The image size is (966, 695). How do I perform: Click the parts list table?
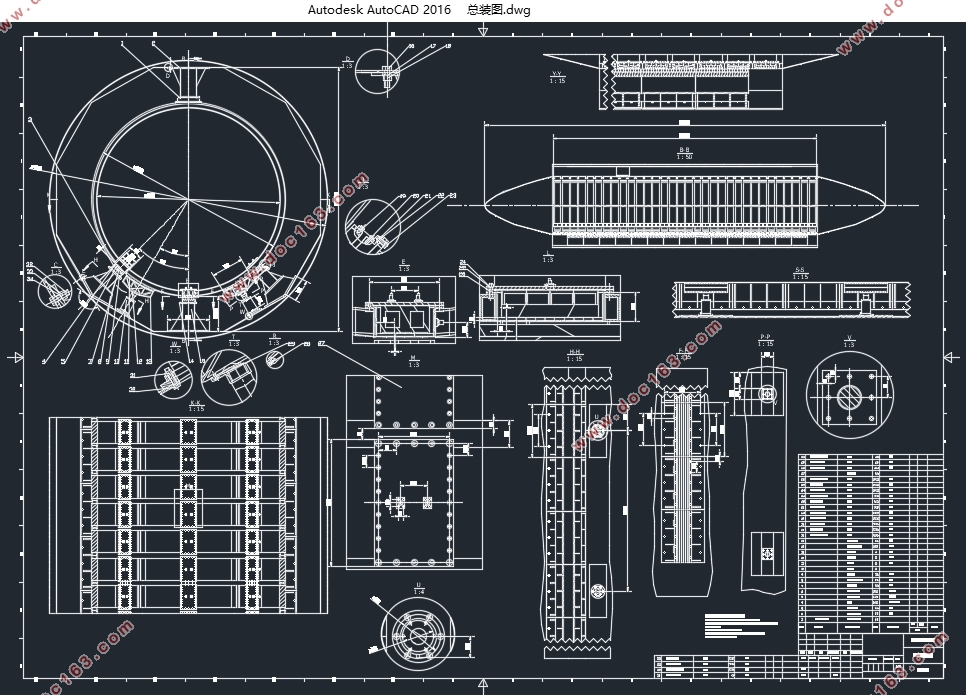[x=871, y=543]
